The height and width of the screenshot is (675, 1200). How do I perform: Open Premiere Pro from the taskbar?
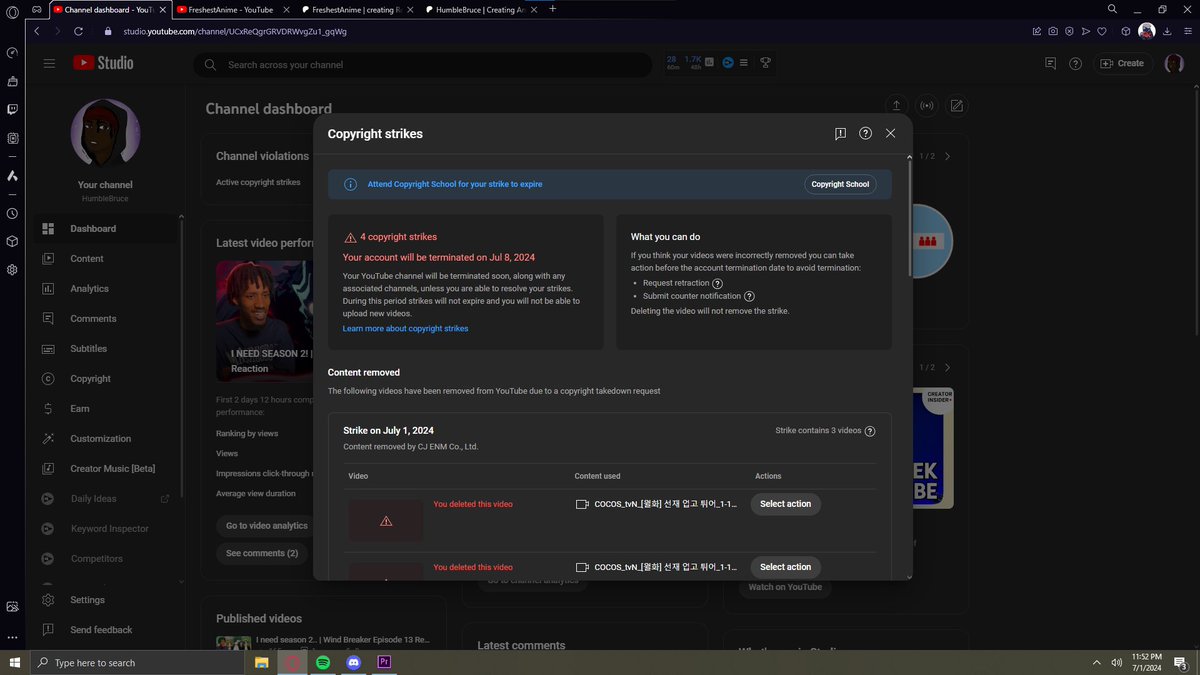point(384,662)
